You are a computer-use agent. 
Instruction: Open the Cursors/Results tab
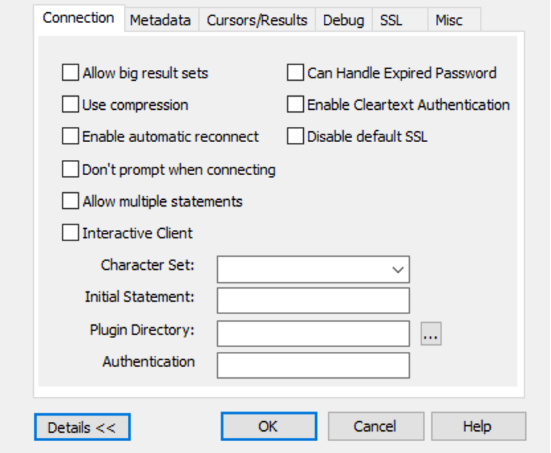[x=257, y=20]
